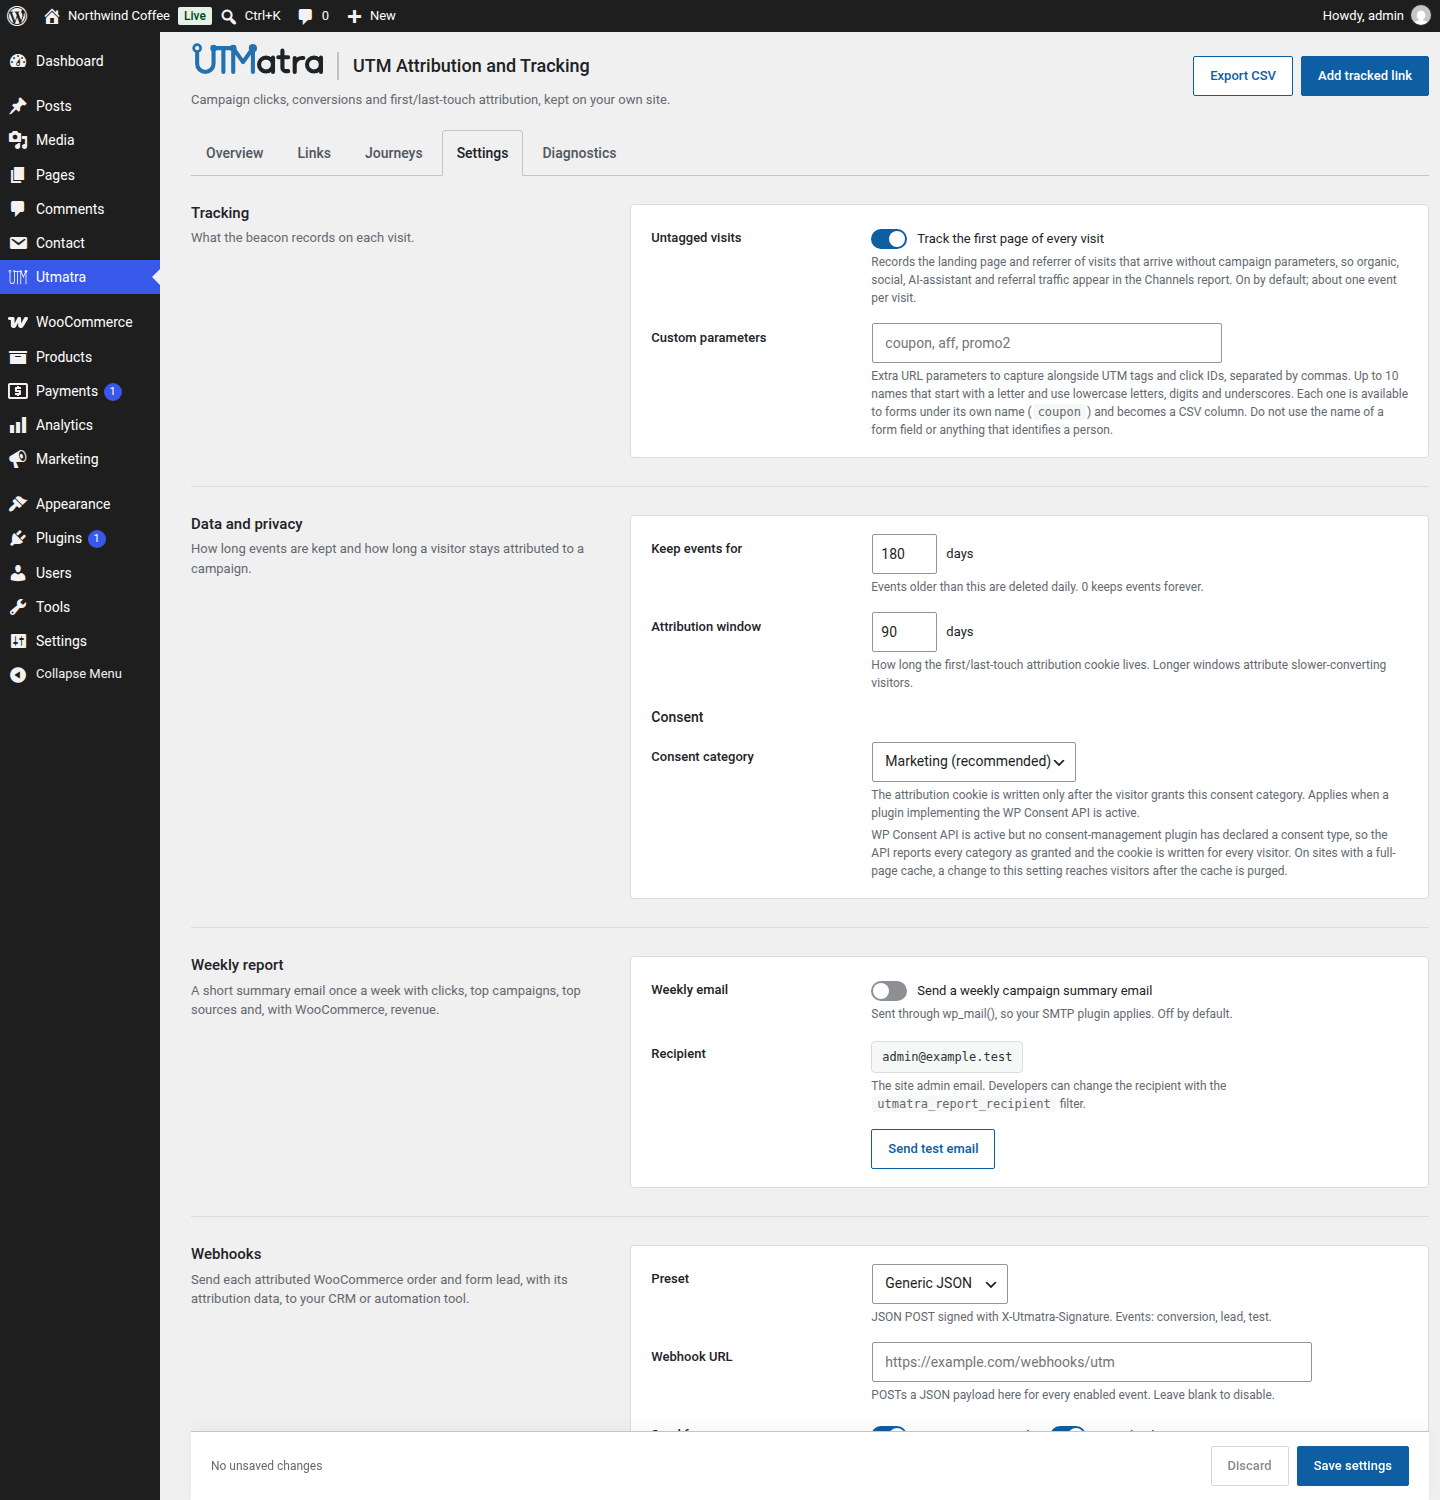Focus the Custom parameters text field
The image size is (1440, 1500).
point(1047,343)
